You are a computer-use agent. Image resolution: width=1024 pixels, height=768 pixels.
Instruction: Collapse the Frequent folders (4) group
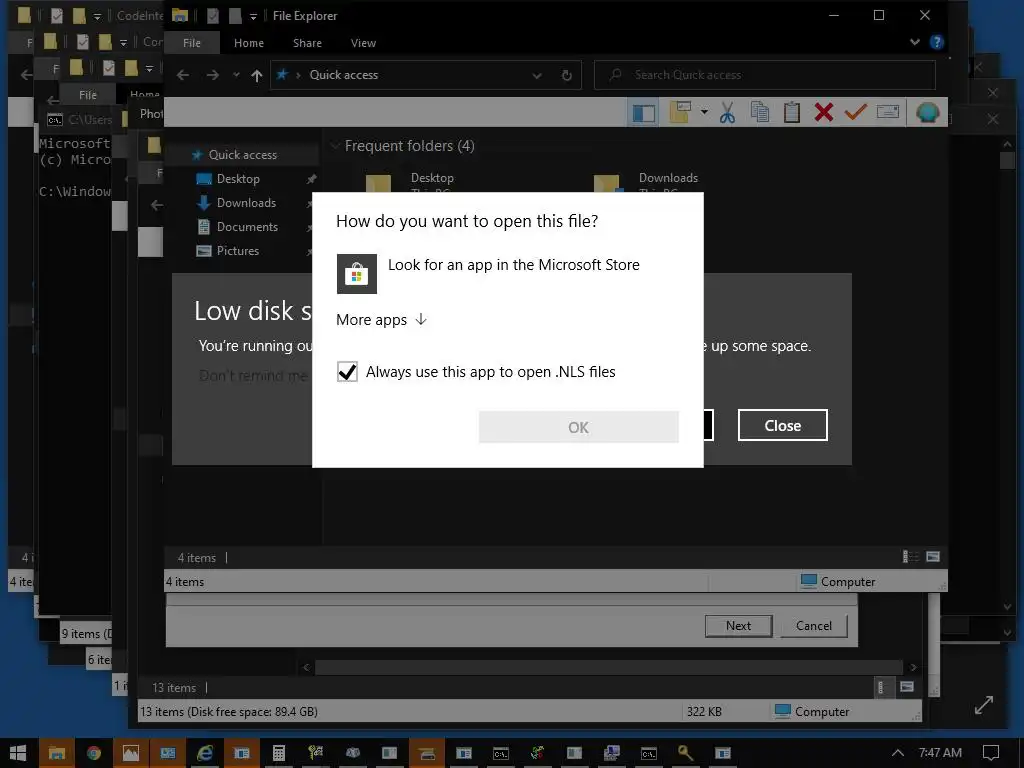click(x=335, y=146)
